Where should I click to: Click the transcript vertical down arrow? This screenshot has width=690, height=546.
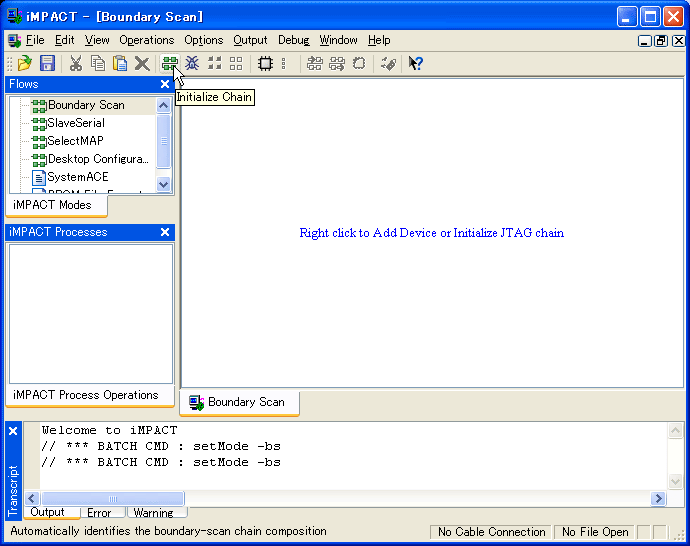pyautogui.click(x=675, y=481)
